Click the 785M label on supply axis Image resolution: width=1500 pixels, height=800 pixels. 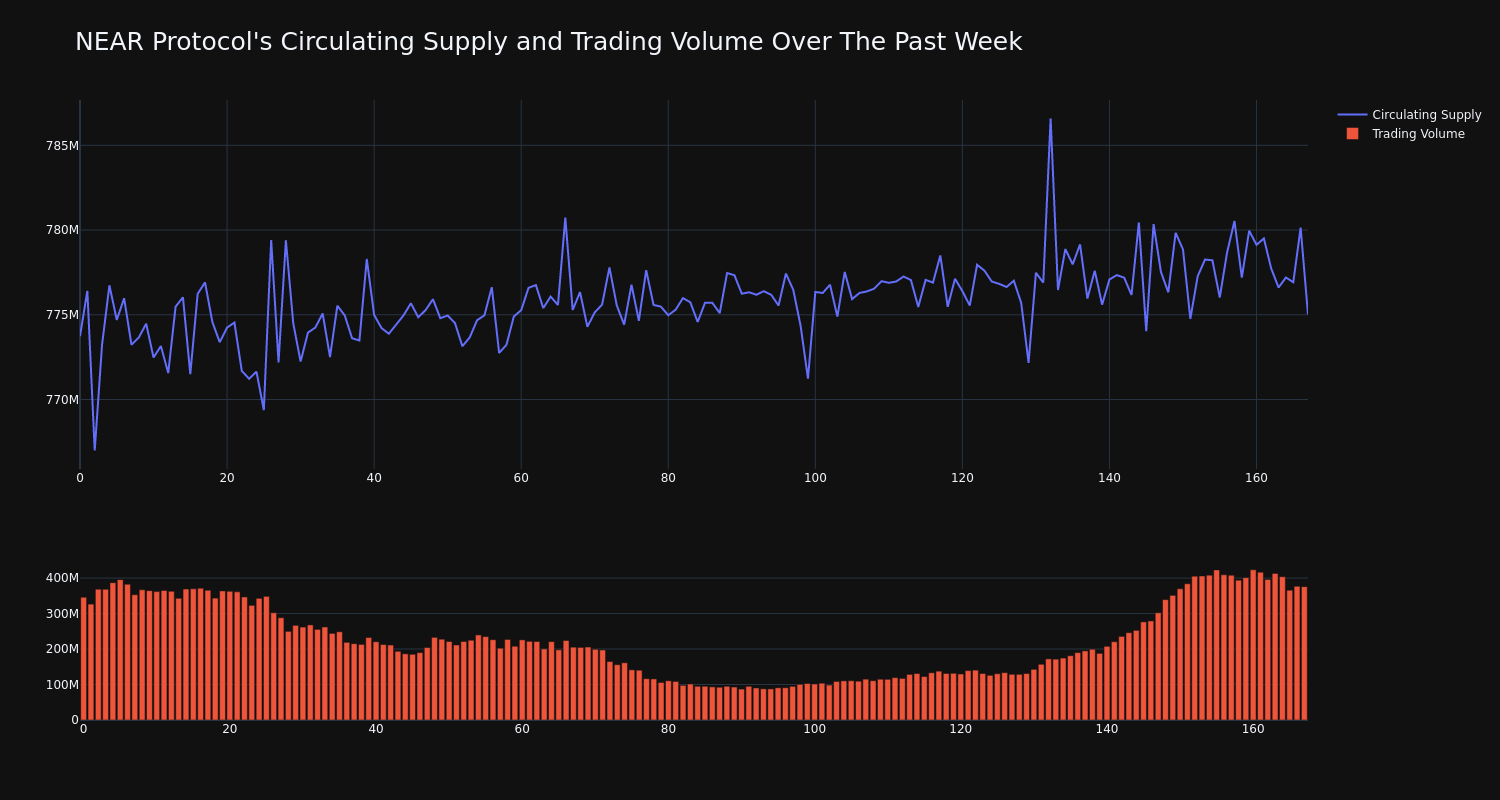(62, 146)
